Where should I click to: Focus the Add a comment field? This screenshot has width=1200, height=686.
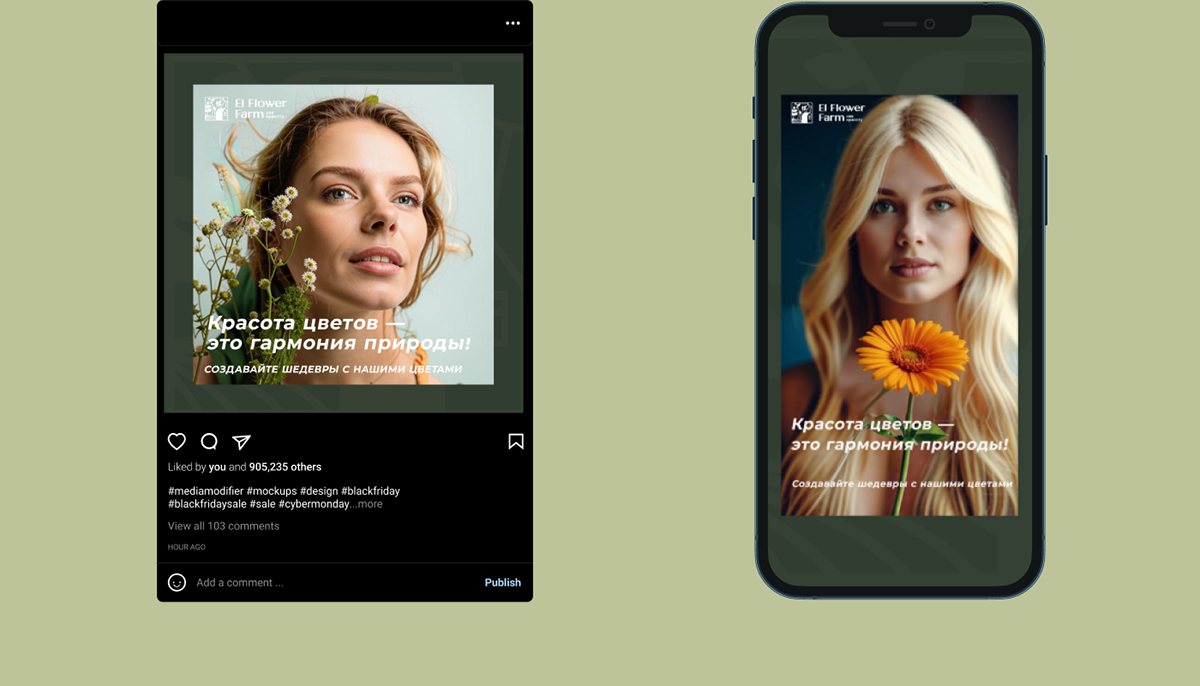pos(300,582)
